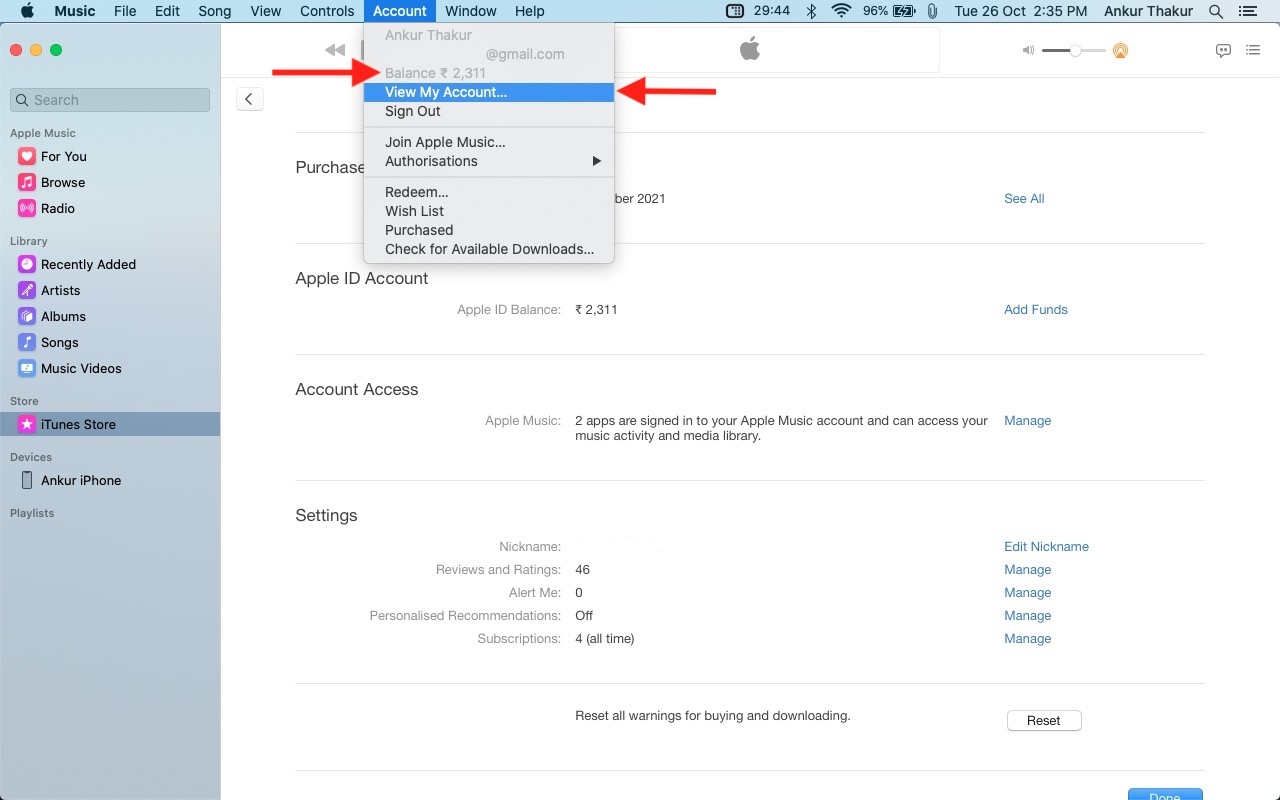Viewport: 1280px width, 800px height.
Task: Open the lyrics speech-bubble icon
Action: pos(1223,51)
